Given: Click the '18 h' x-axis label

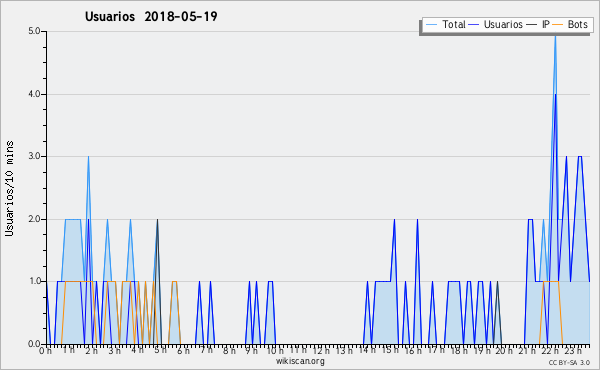Looking at the screenshot, I should point(459,351).
